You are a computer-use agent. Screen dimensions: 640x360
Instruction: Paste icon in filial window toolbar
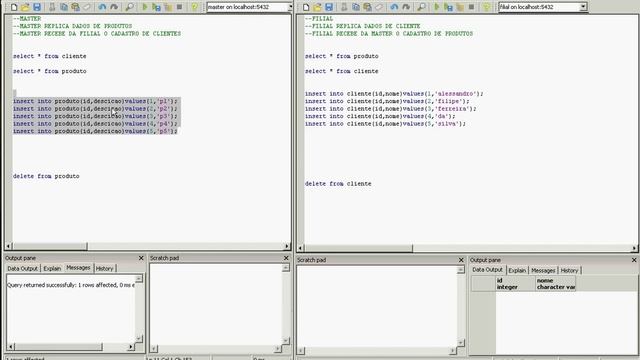[x=367, y=7]
